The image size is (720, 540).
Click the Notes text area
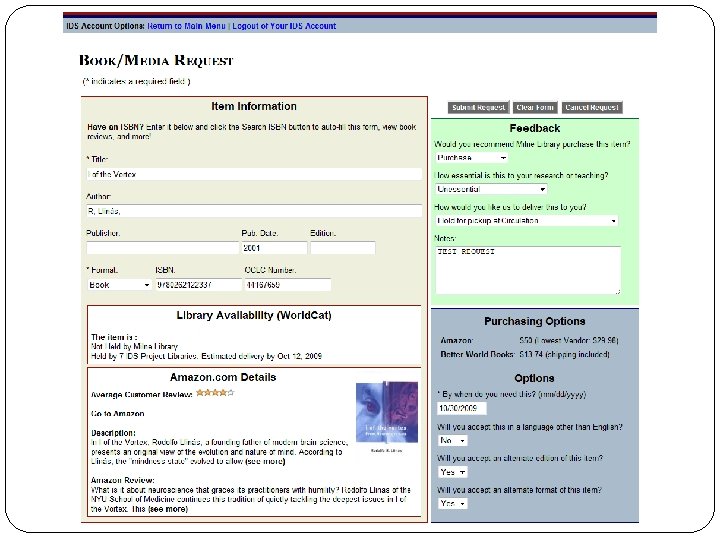528,270
